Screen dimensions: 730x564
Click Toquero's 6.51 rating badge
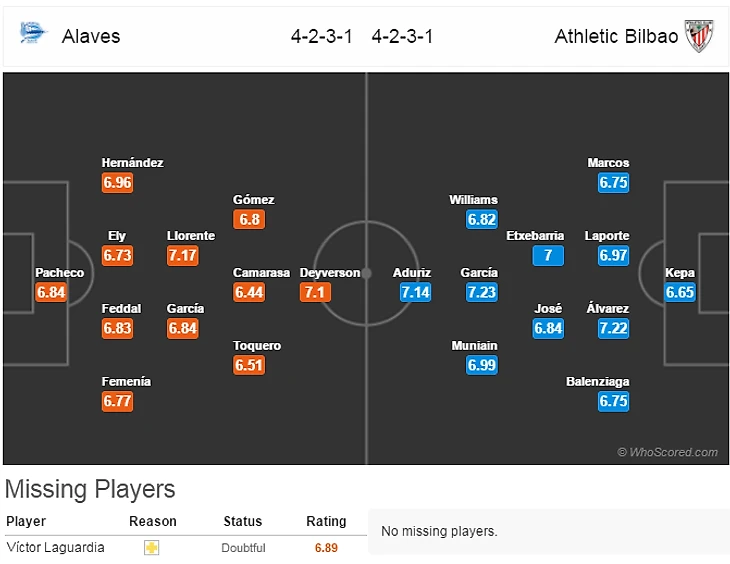(x=249, y=365)
